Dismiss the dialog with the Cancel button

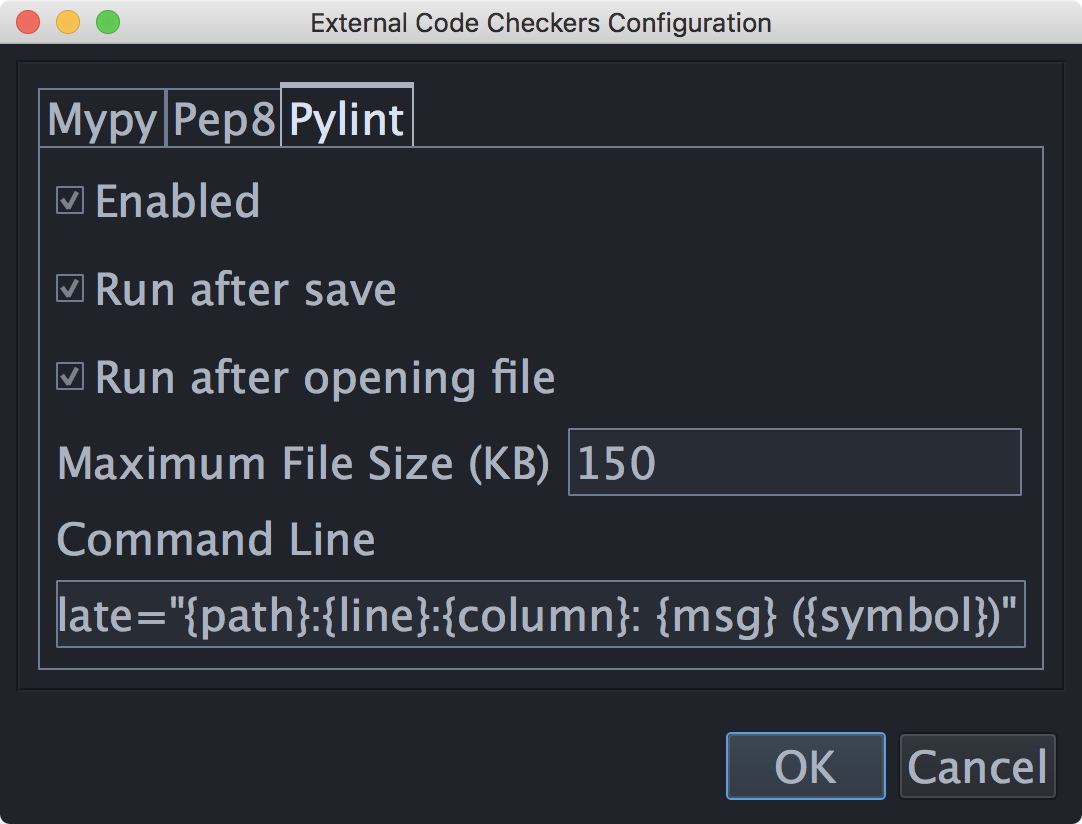click(x=977, y=766)
